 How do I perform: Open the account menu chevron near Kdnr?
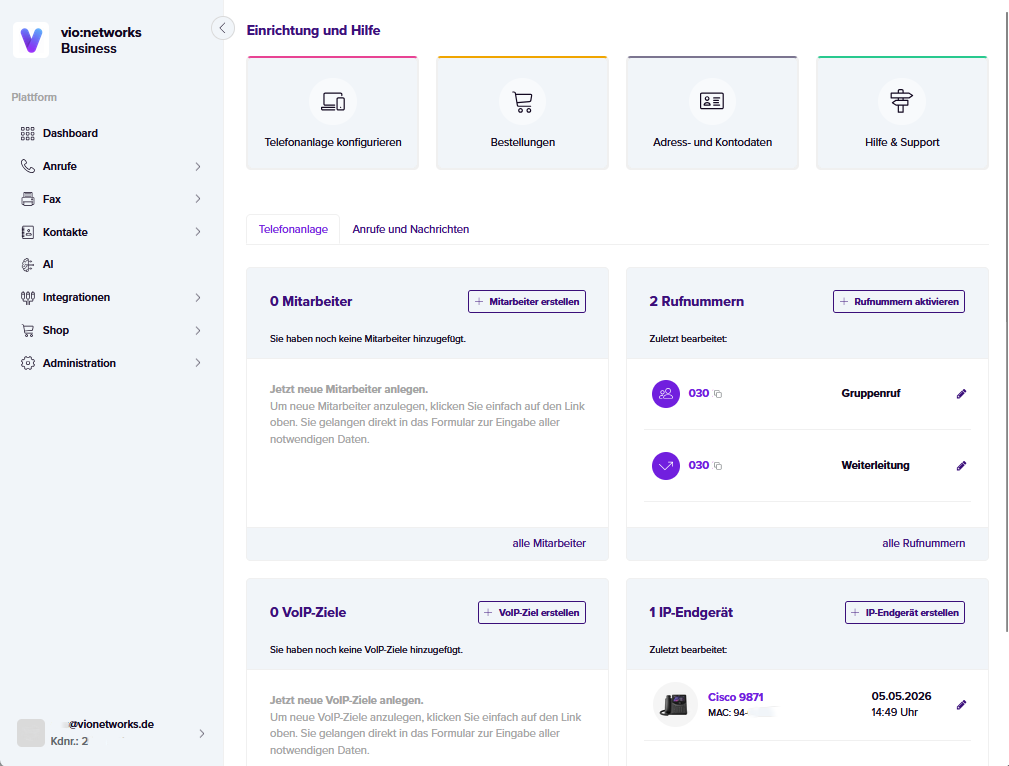[x=201, y=734]
